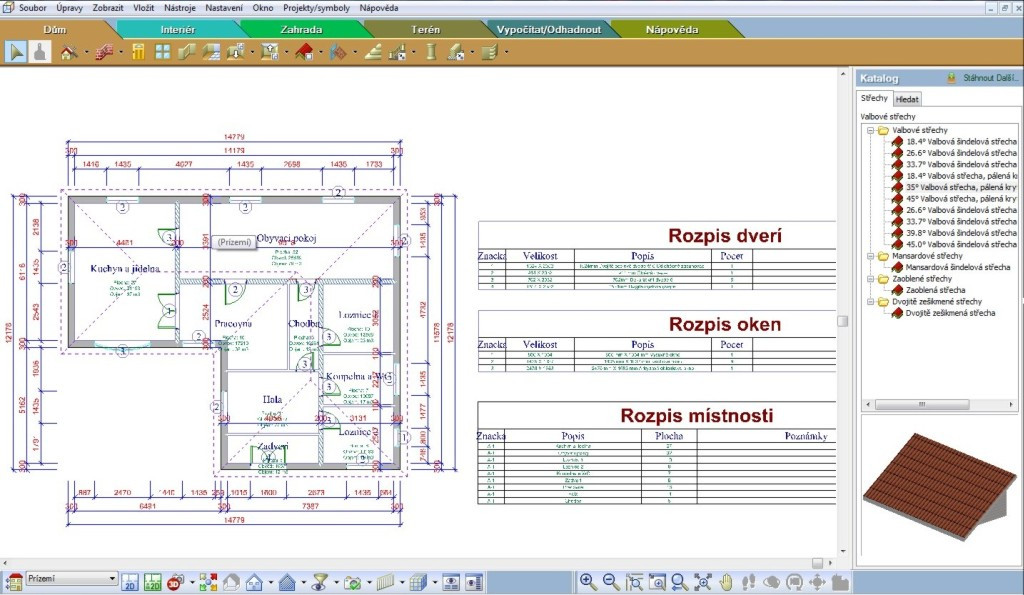Select the tiled floor tool
Viewport: 1024px width, 595px height.
coord(210,52)
